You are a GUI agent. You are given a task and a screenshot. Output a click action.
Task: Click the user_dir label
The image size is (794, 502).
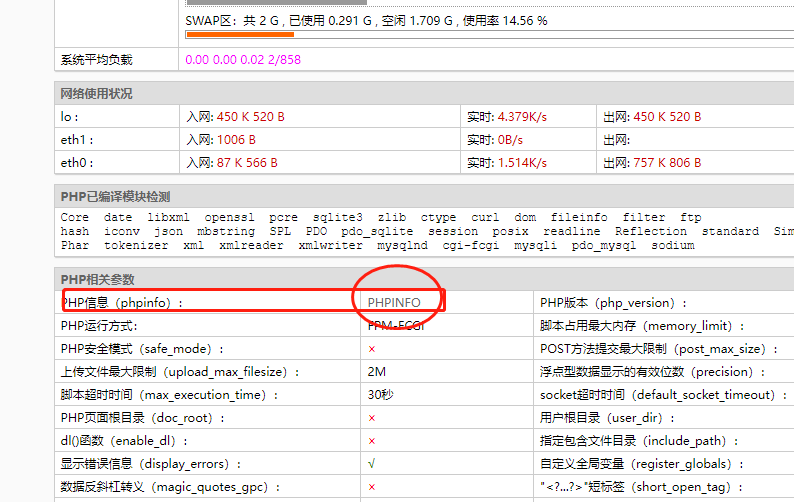pos(607,418)
